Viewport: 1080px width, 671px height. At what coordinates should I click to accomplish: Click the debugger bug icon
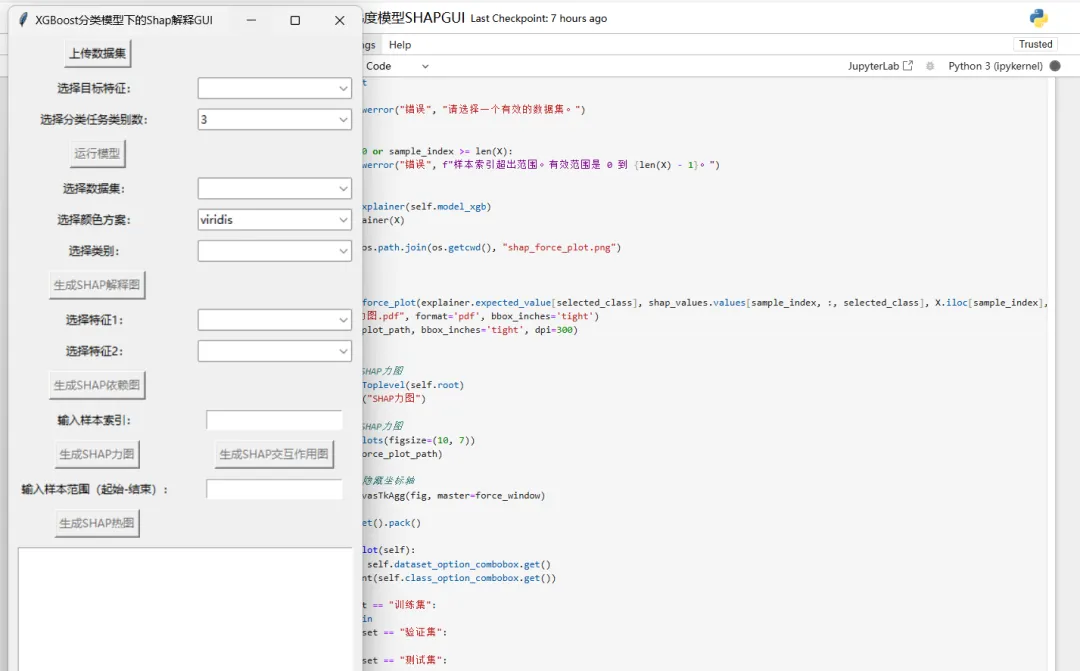pos(930,66)
